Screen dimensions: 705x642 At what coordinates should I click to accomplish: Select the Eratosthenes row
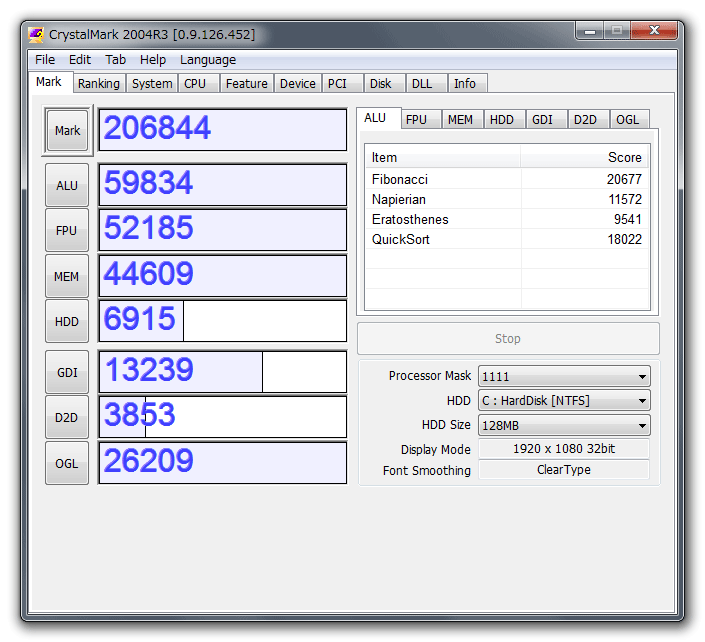(x=507, y=219)
